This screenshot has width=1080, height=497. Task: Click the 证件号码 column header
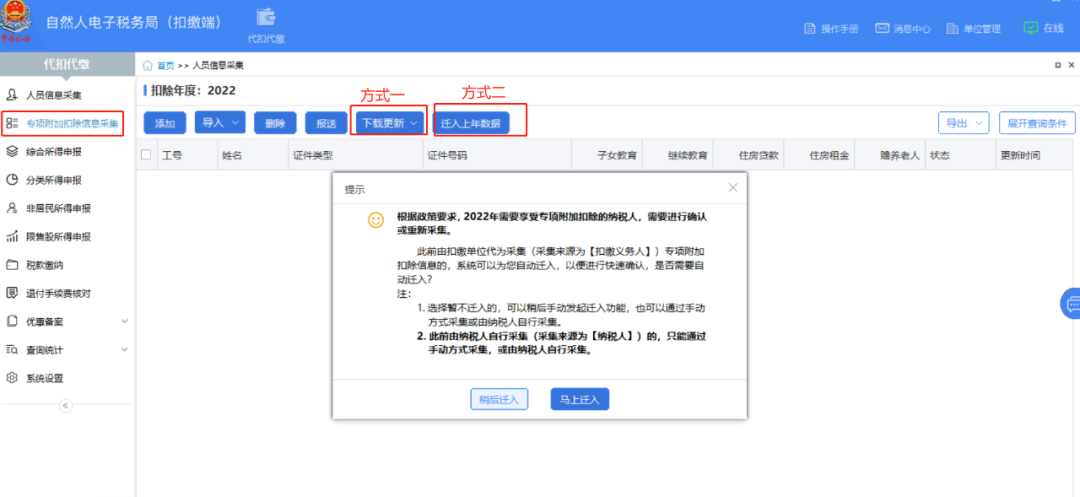[497, 156]
